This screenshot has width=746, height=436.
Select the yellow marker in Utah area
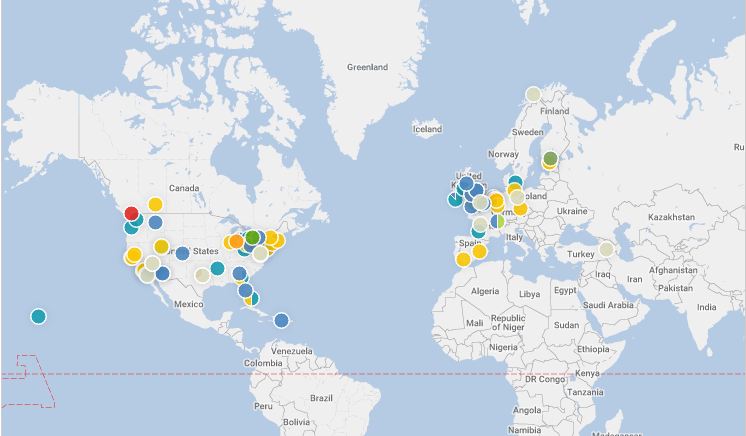point(161,246)
